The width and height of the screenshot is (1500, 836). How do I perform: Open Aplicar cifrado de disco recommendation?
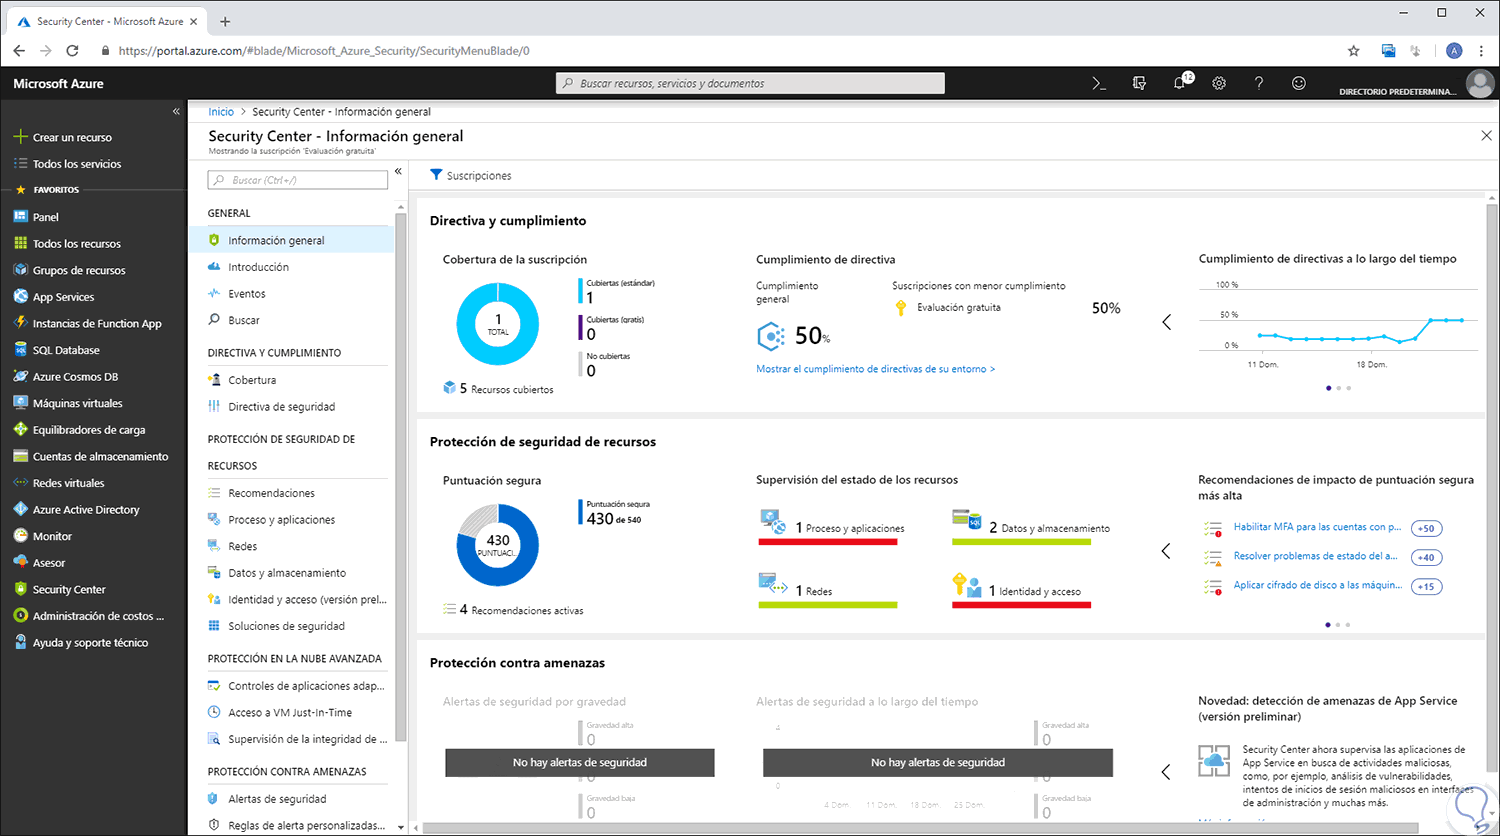pos(1317,585)
